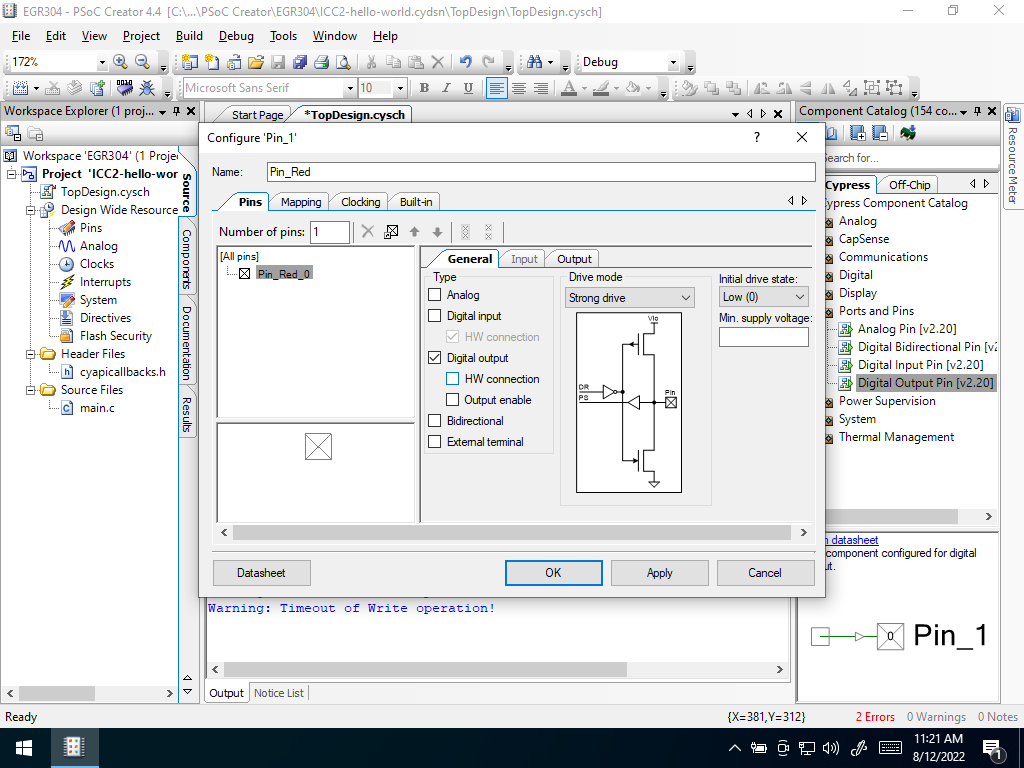The height and width of the screenshot is (768, 1024).
Task: Click the Number of pins field
Action: click(330, 232)
